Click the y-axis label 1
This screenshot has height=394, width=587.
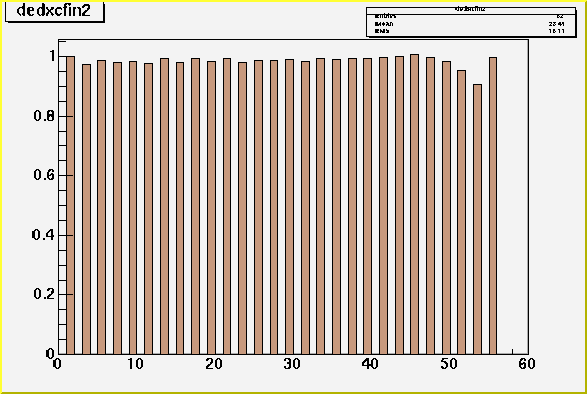(52, 56)
